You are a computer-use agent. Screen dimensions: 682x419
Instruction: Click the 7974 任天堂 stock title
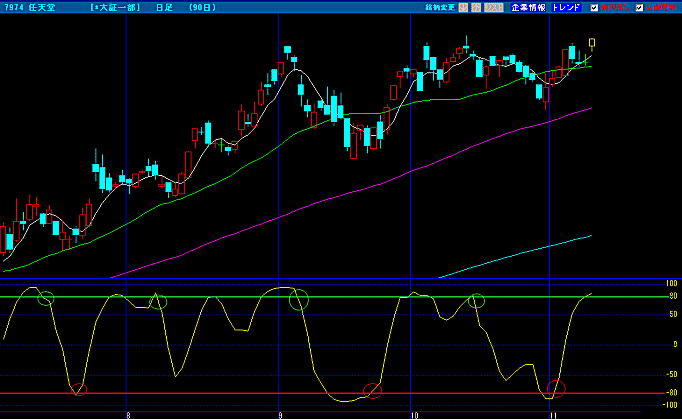[30, 7]
